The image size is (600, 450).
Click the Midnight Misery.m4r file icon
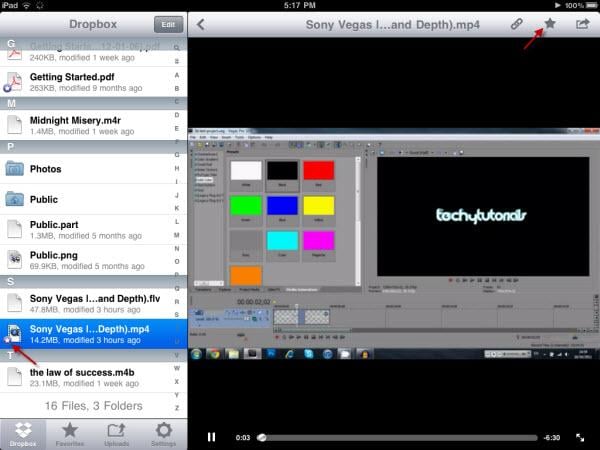pyautogui.click(x=15, y=125)
